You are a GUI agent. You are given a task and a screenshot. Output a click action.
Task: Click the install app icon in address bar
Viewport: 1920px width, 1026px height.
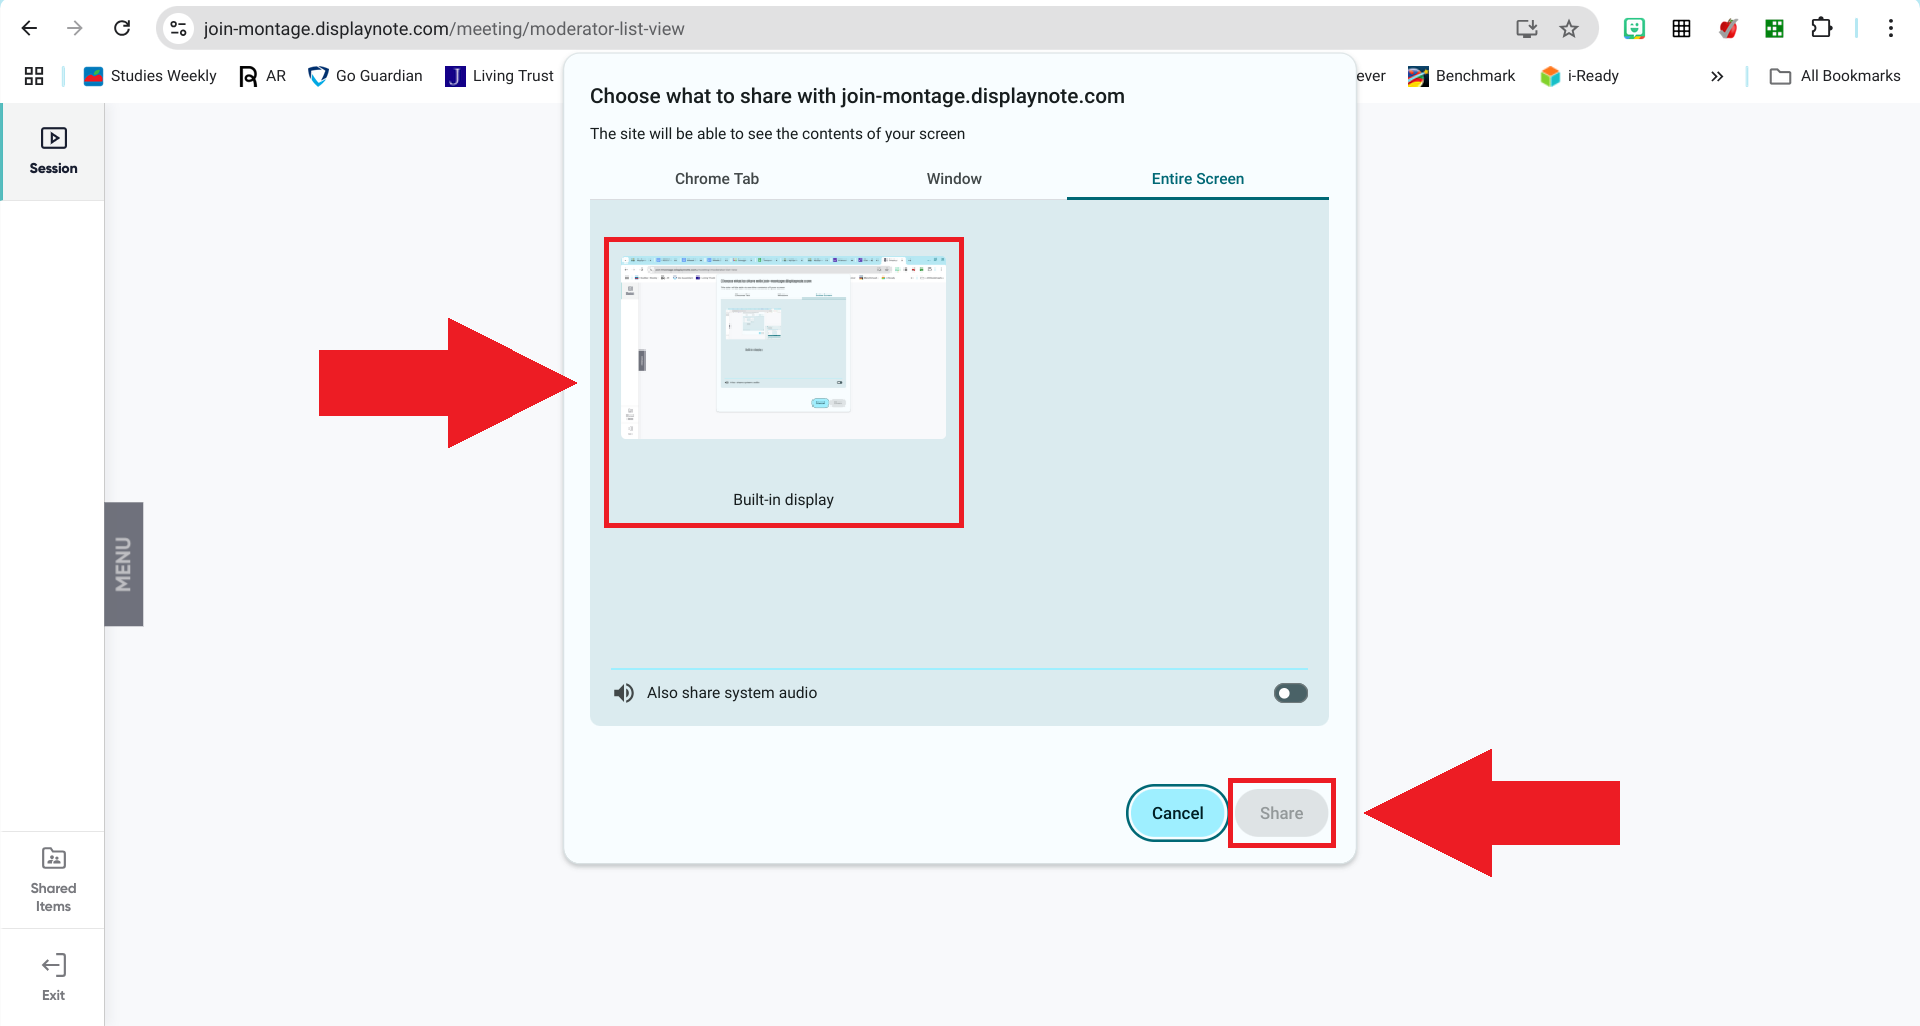[x=1526, y=29]
